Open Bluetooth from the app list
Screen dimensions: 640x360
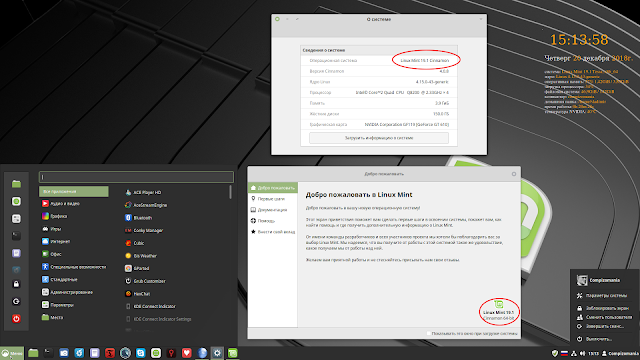click(x=138, y=218)
